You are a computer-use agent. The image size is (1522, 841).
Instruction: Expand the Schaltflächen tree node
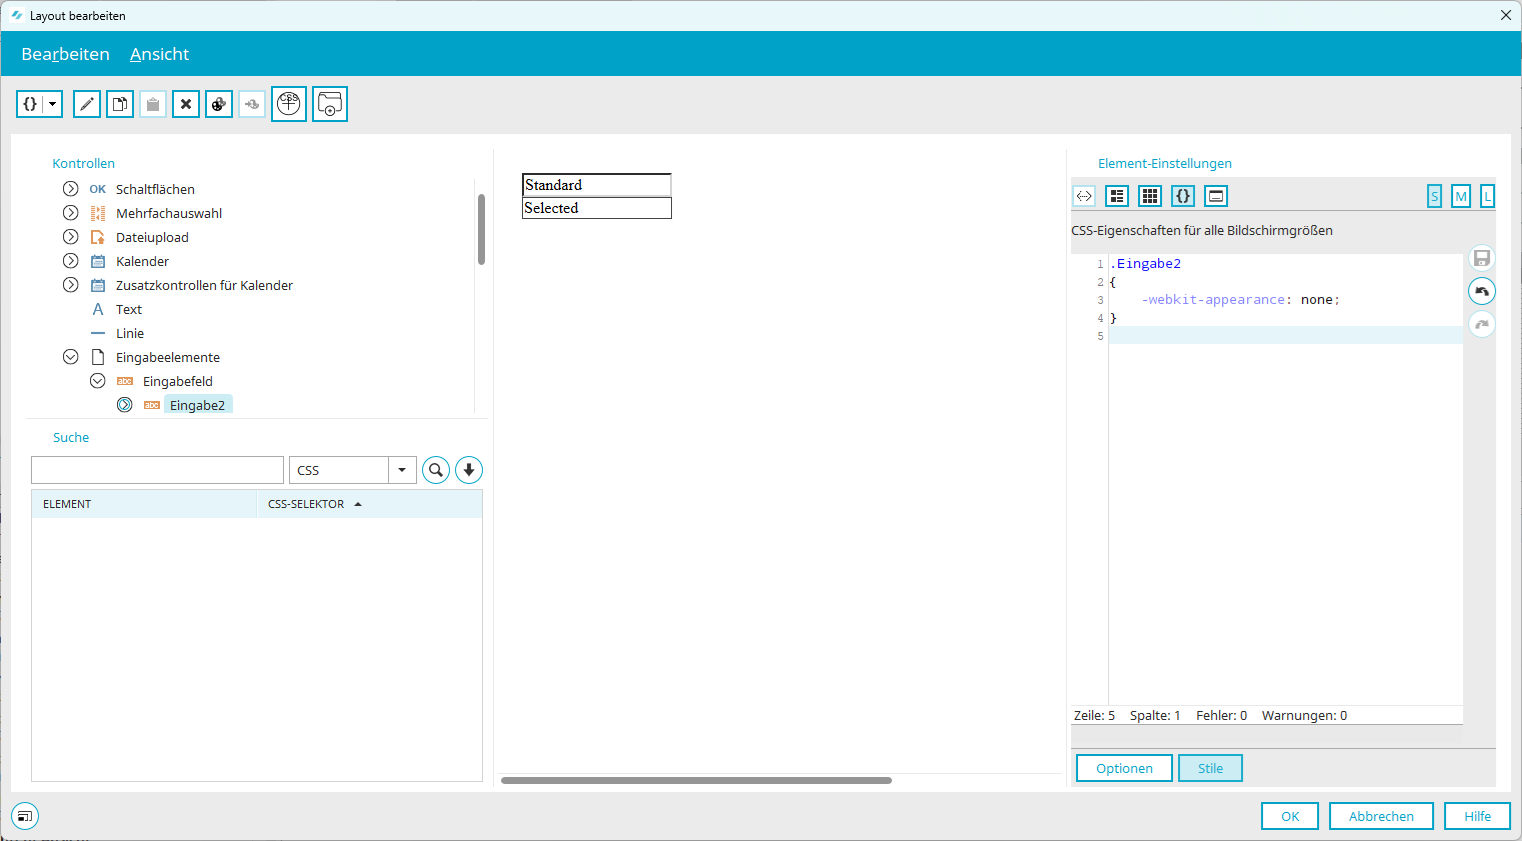(x=70, y=189)
